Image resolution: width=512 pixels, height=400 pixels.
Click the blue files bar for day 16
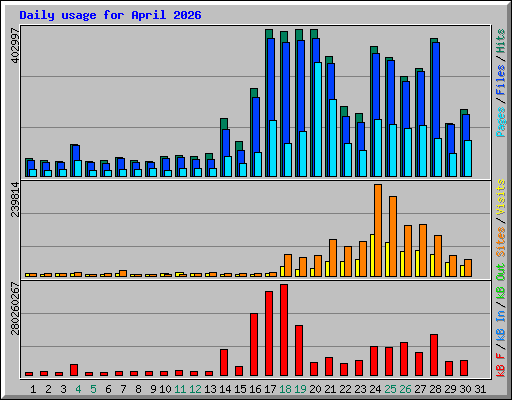[x=256, y=125]
